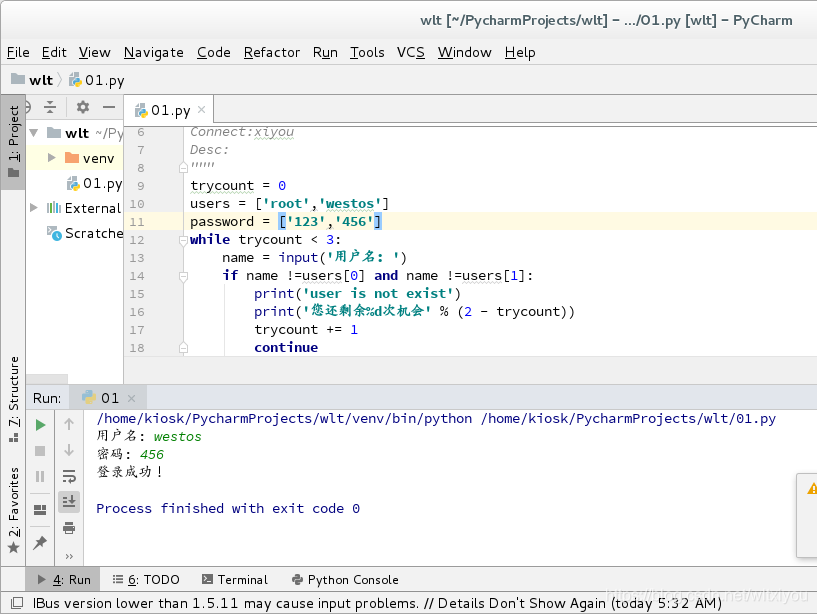Toggle the 1: Project tool window
Image resolution: width=817 pixels, height=614 pixels.
(13, 142)
